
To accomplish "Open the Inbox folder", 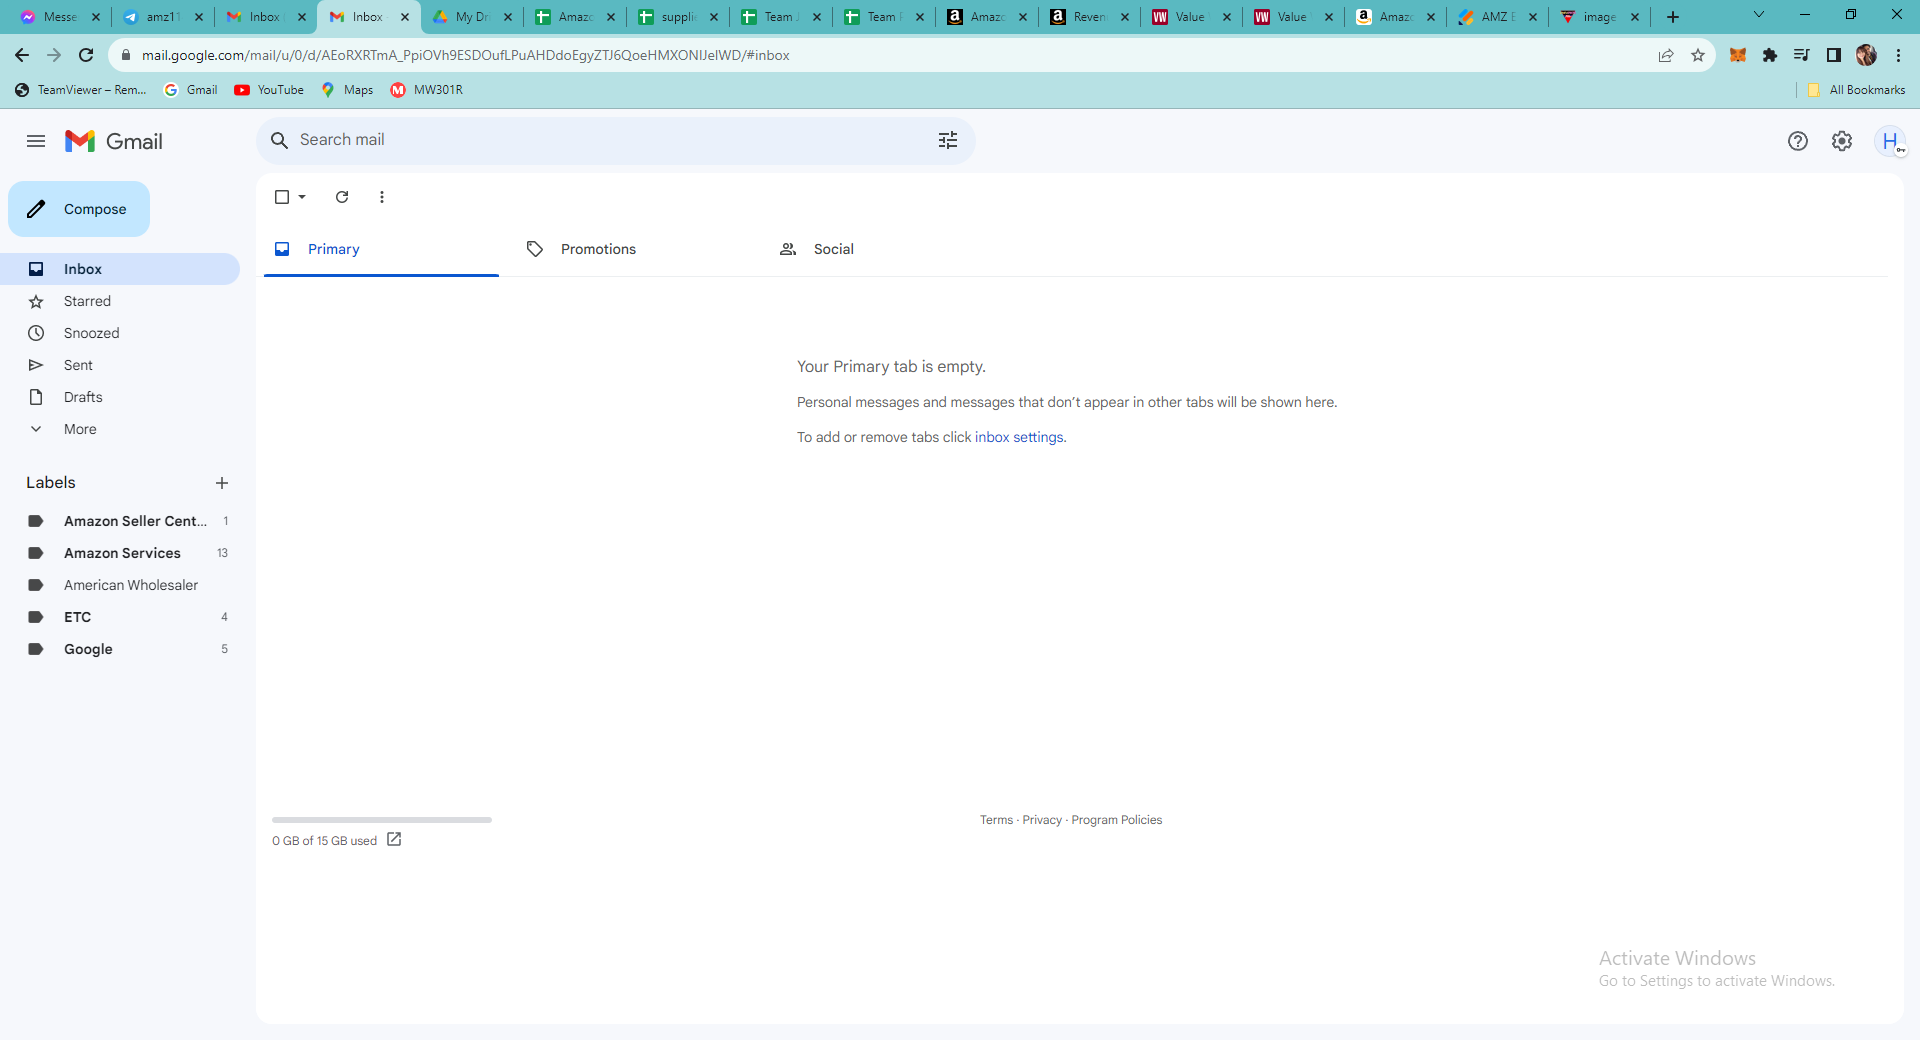I will 120,269.
